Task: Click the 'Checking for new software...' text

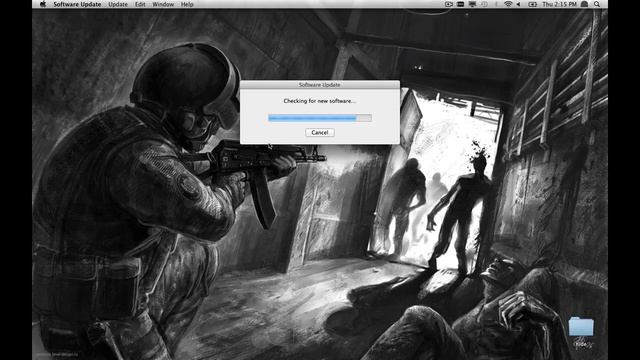Action: coord(320,101)
